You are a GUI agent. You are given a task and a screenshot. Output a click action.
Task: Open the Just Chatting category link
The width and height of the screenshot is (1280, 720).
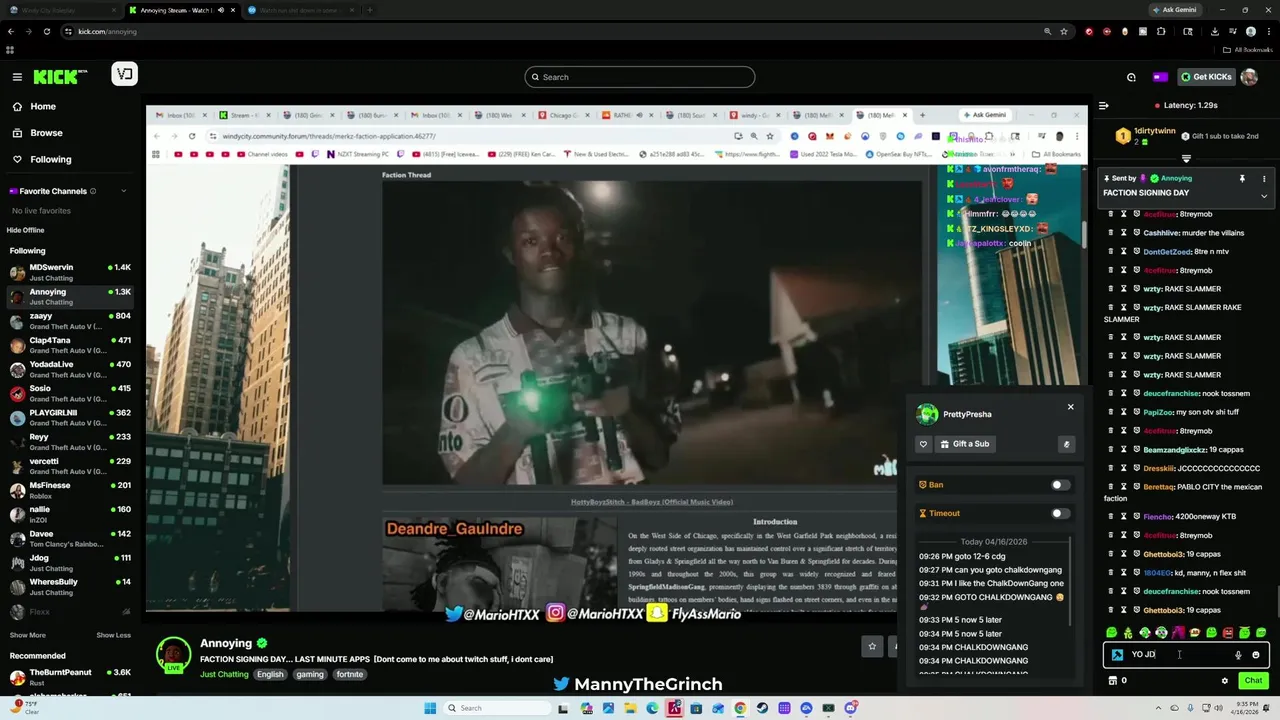(224, 674)
